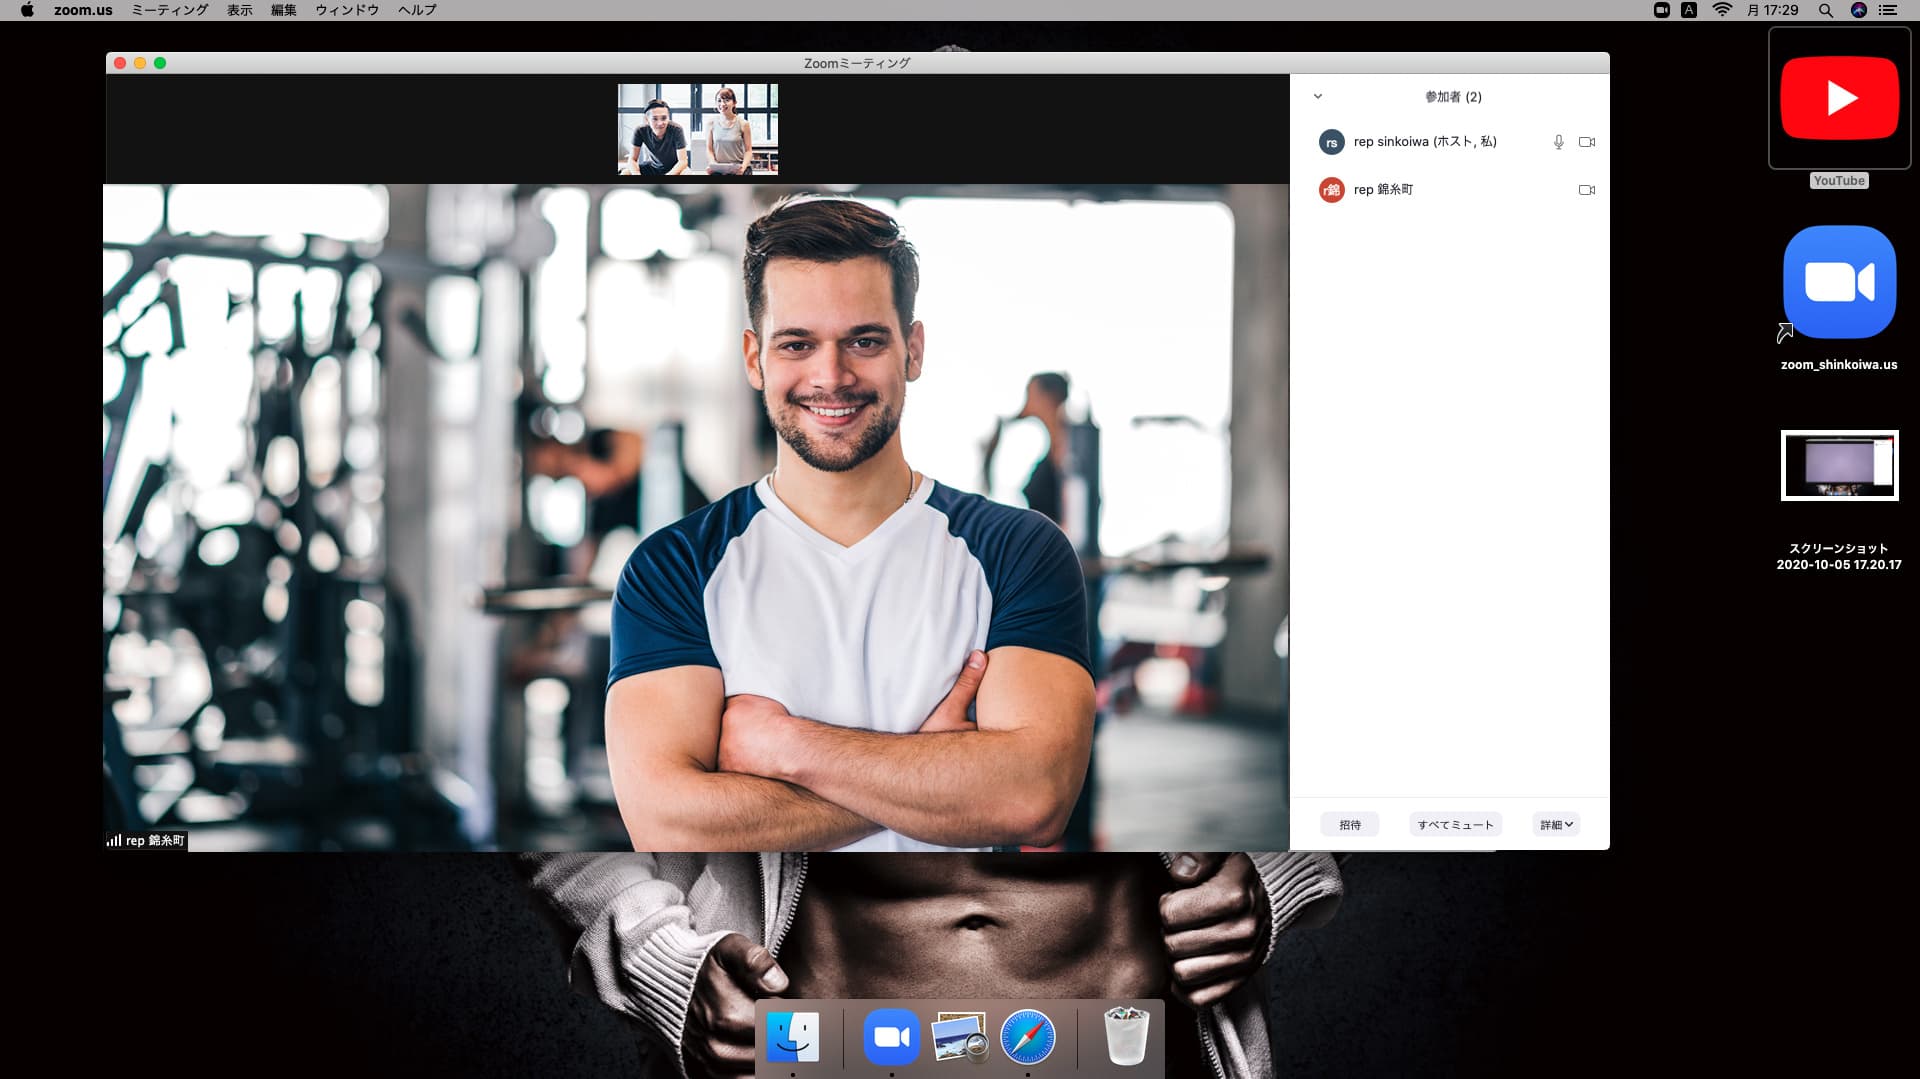Open the zoom.us application menu

[83, 10]
